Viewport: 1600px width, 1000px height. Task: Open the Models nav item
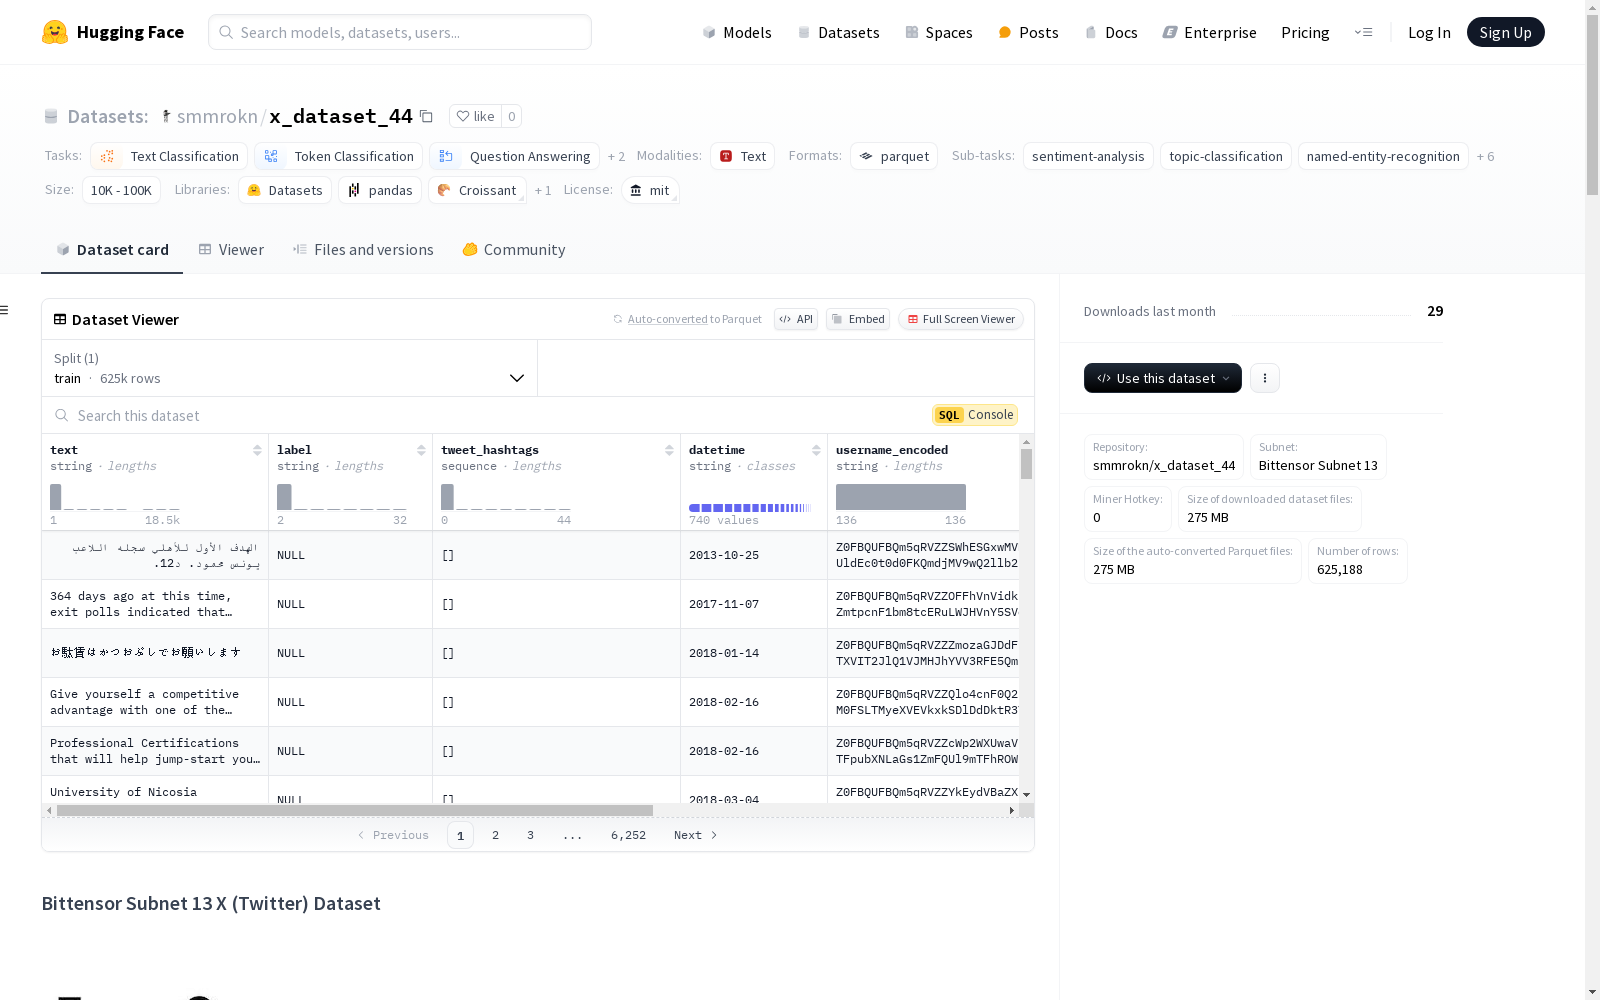[x=737, y=32]
